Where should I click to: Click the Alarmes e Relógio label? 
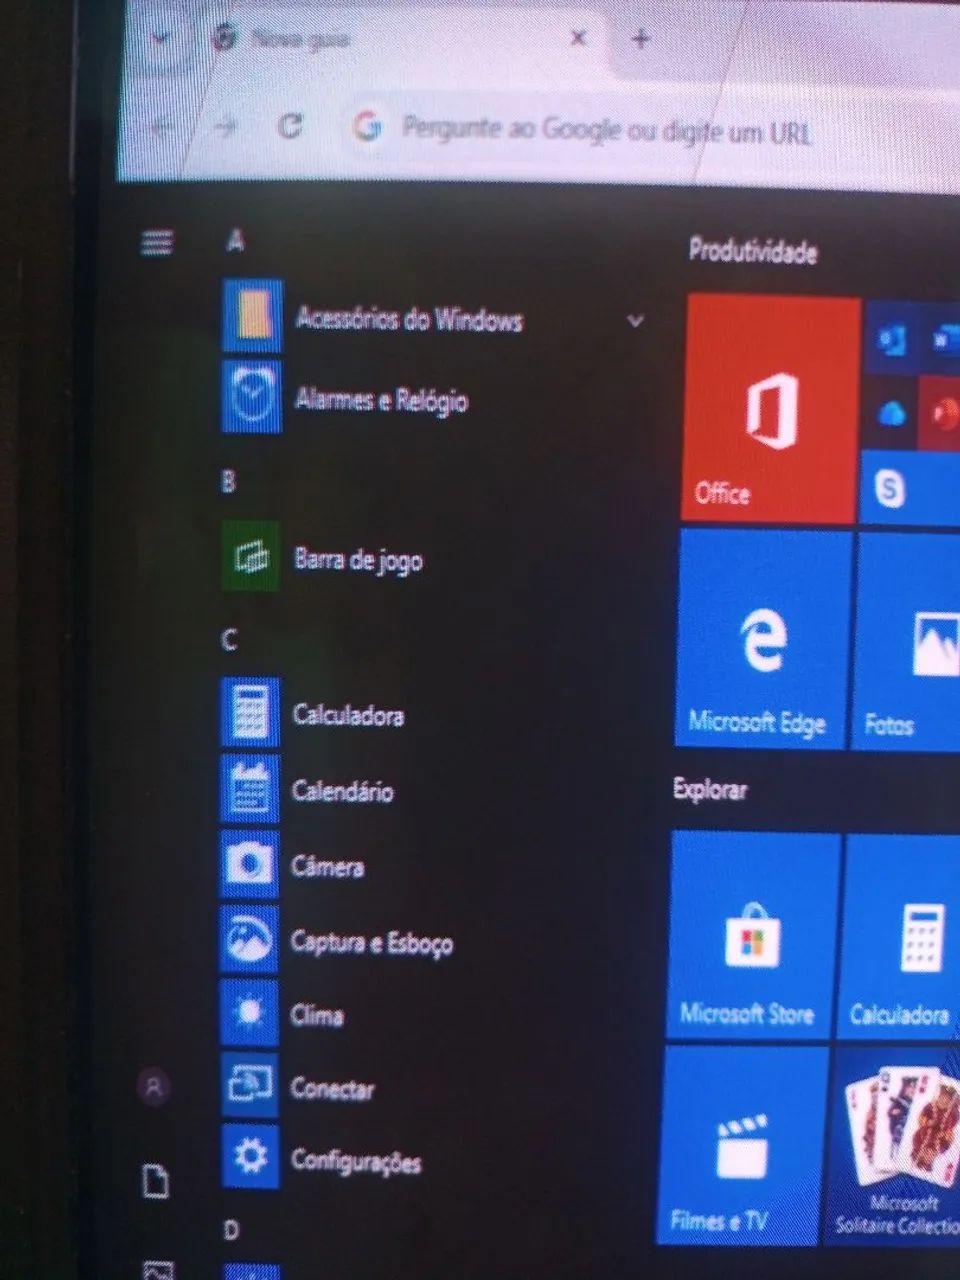pos(381,400)
